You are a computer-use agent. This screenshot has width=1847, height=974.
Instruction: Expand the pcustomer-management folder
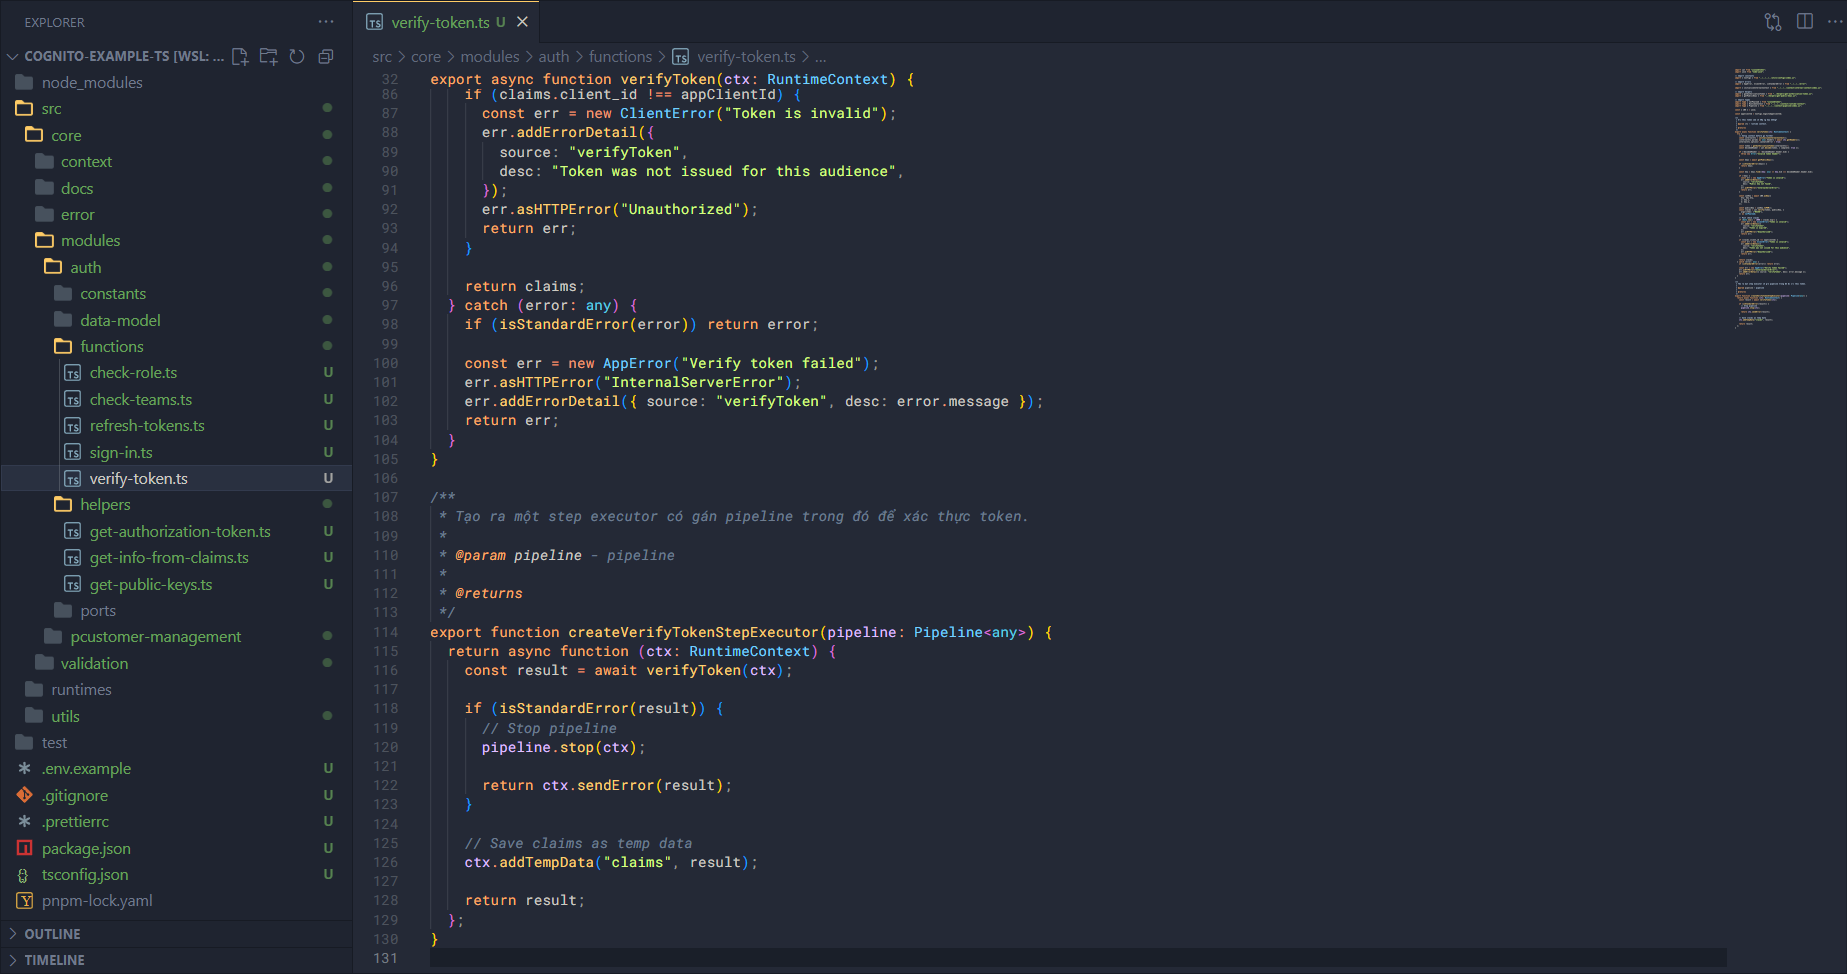tap(155, 637)
